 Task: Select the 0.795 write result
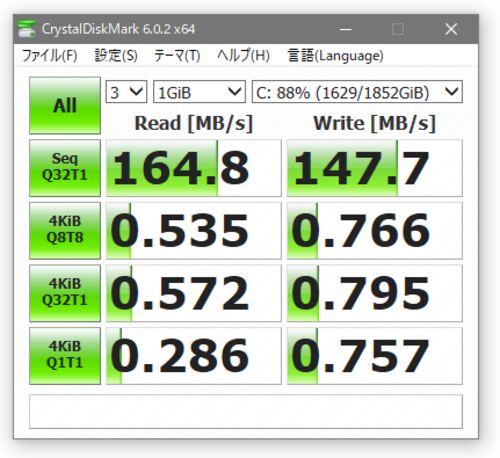[375, 293]
